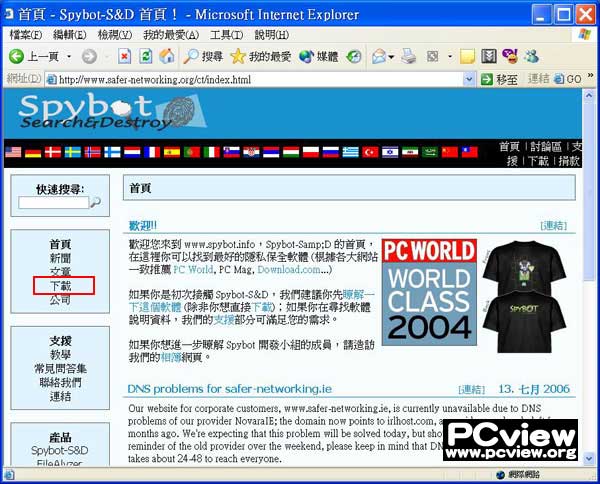Follow the PC World text link
This screenshot has height=484, width=600.
click(193, 269)
